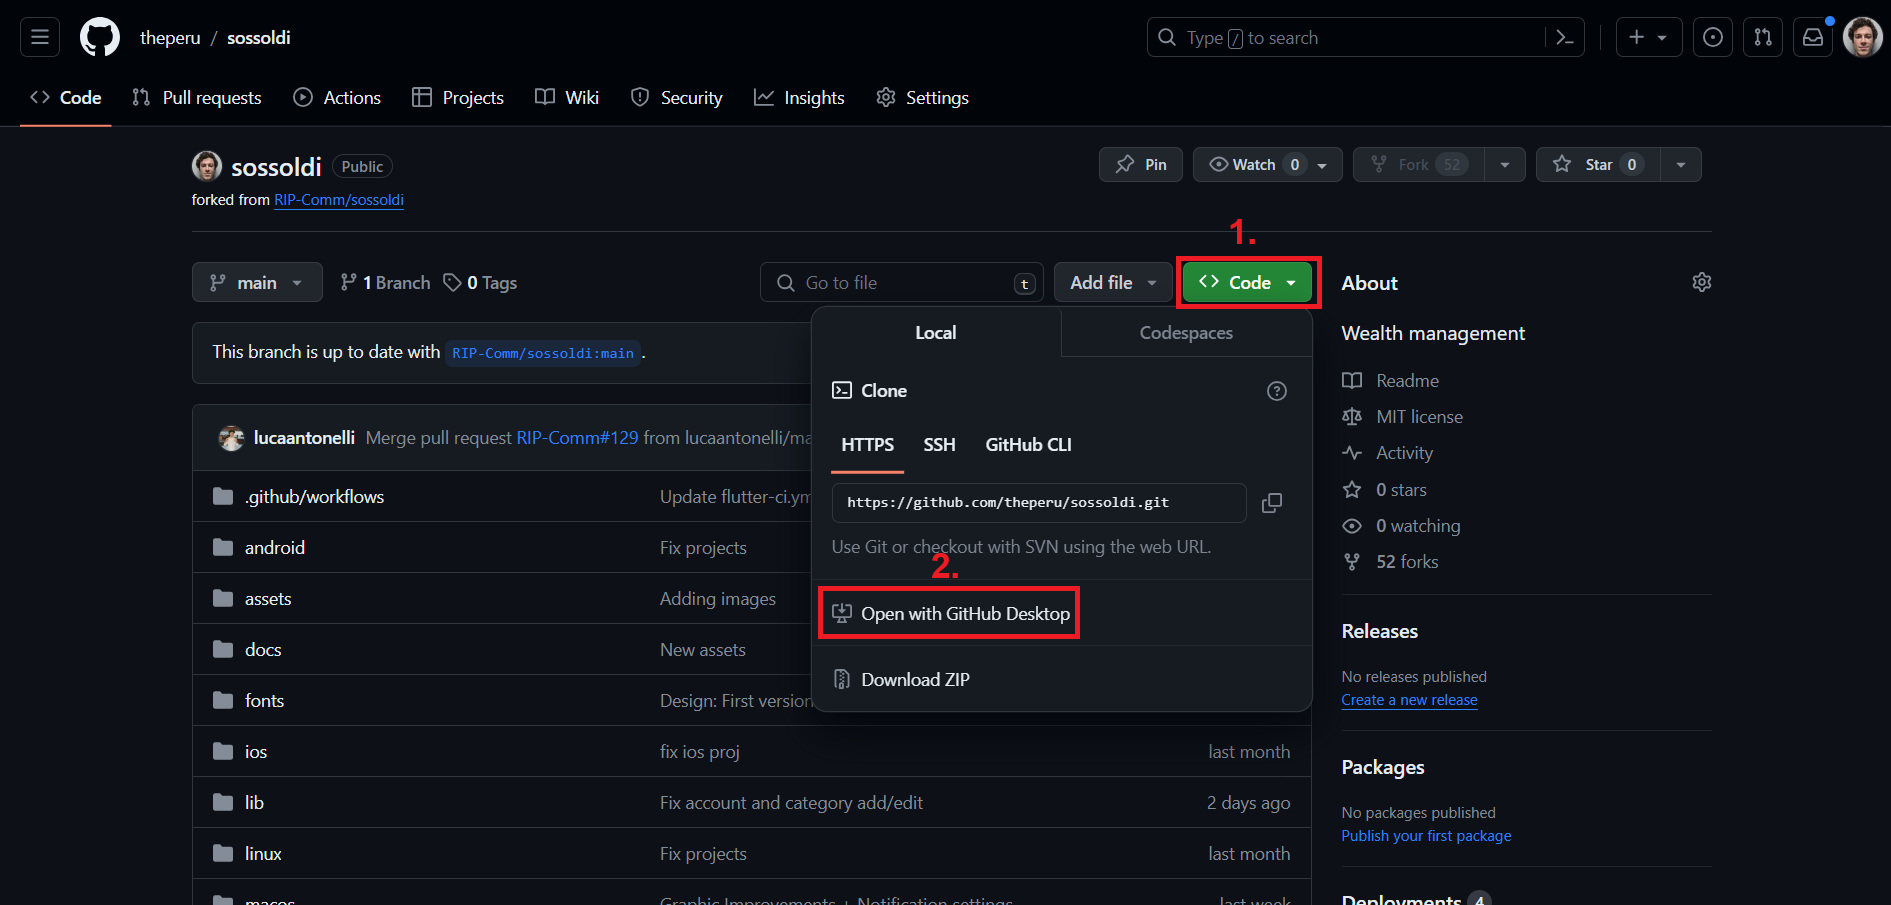This screenshot has width=1891, height=905.
Task: Open the android folder
Action: (275, 548)
